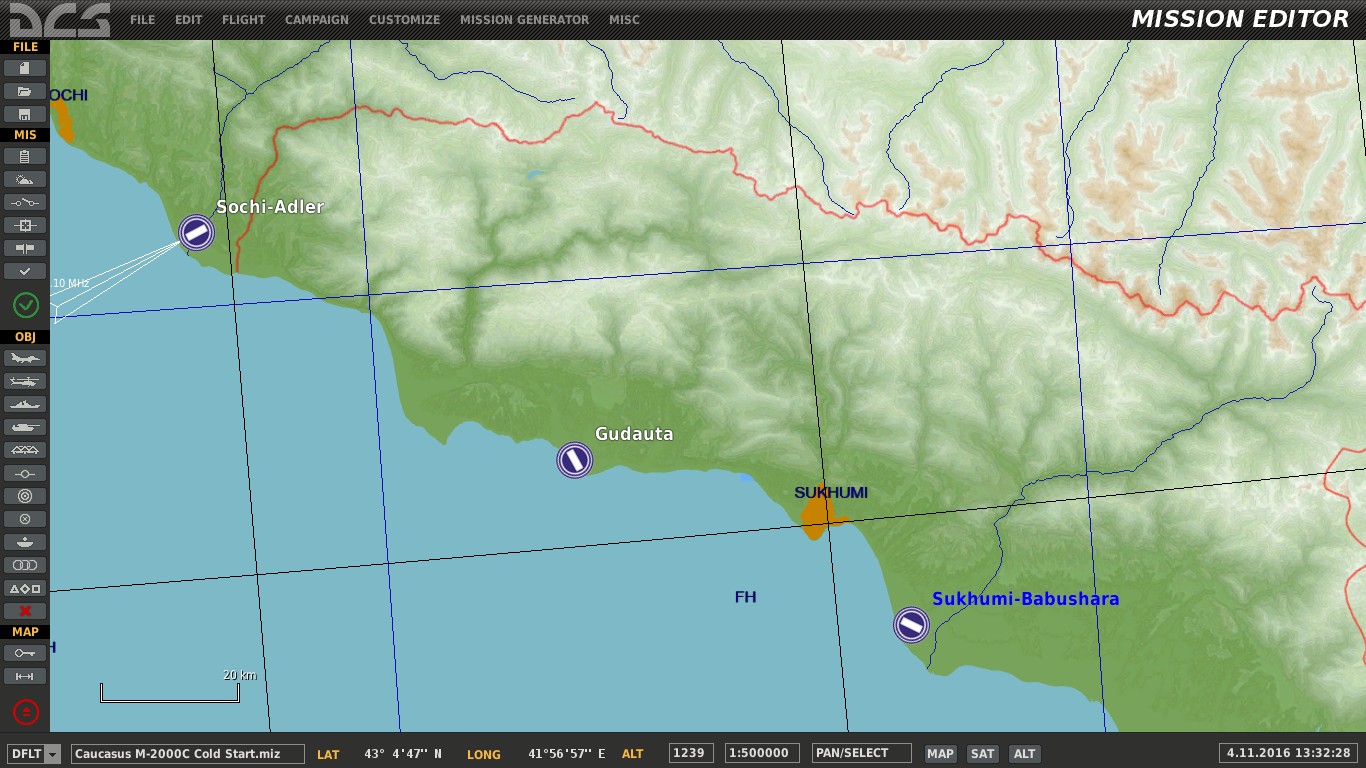Select the Sukhumi-Babushara airfield marker

point(911,625)
